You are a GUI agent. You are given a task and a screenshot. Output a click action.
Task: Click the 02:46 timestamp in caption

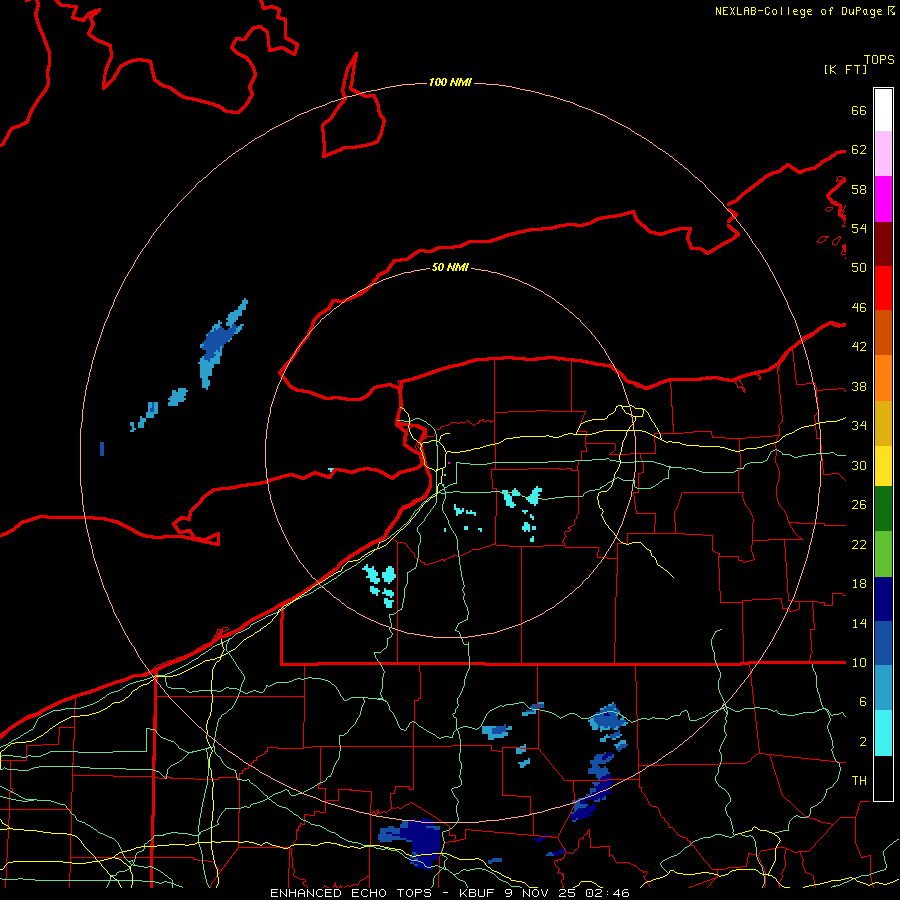(607, 893)
